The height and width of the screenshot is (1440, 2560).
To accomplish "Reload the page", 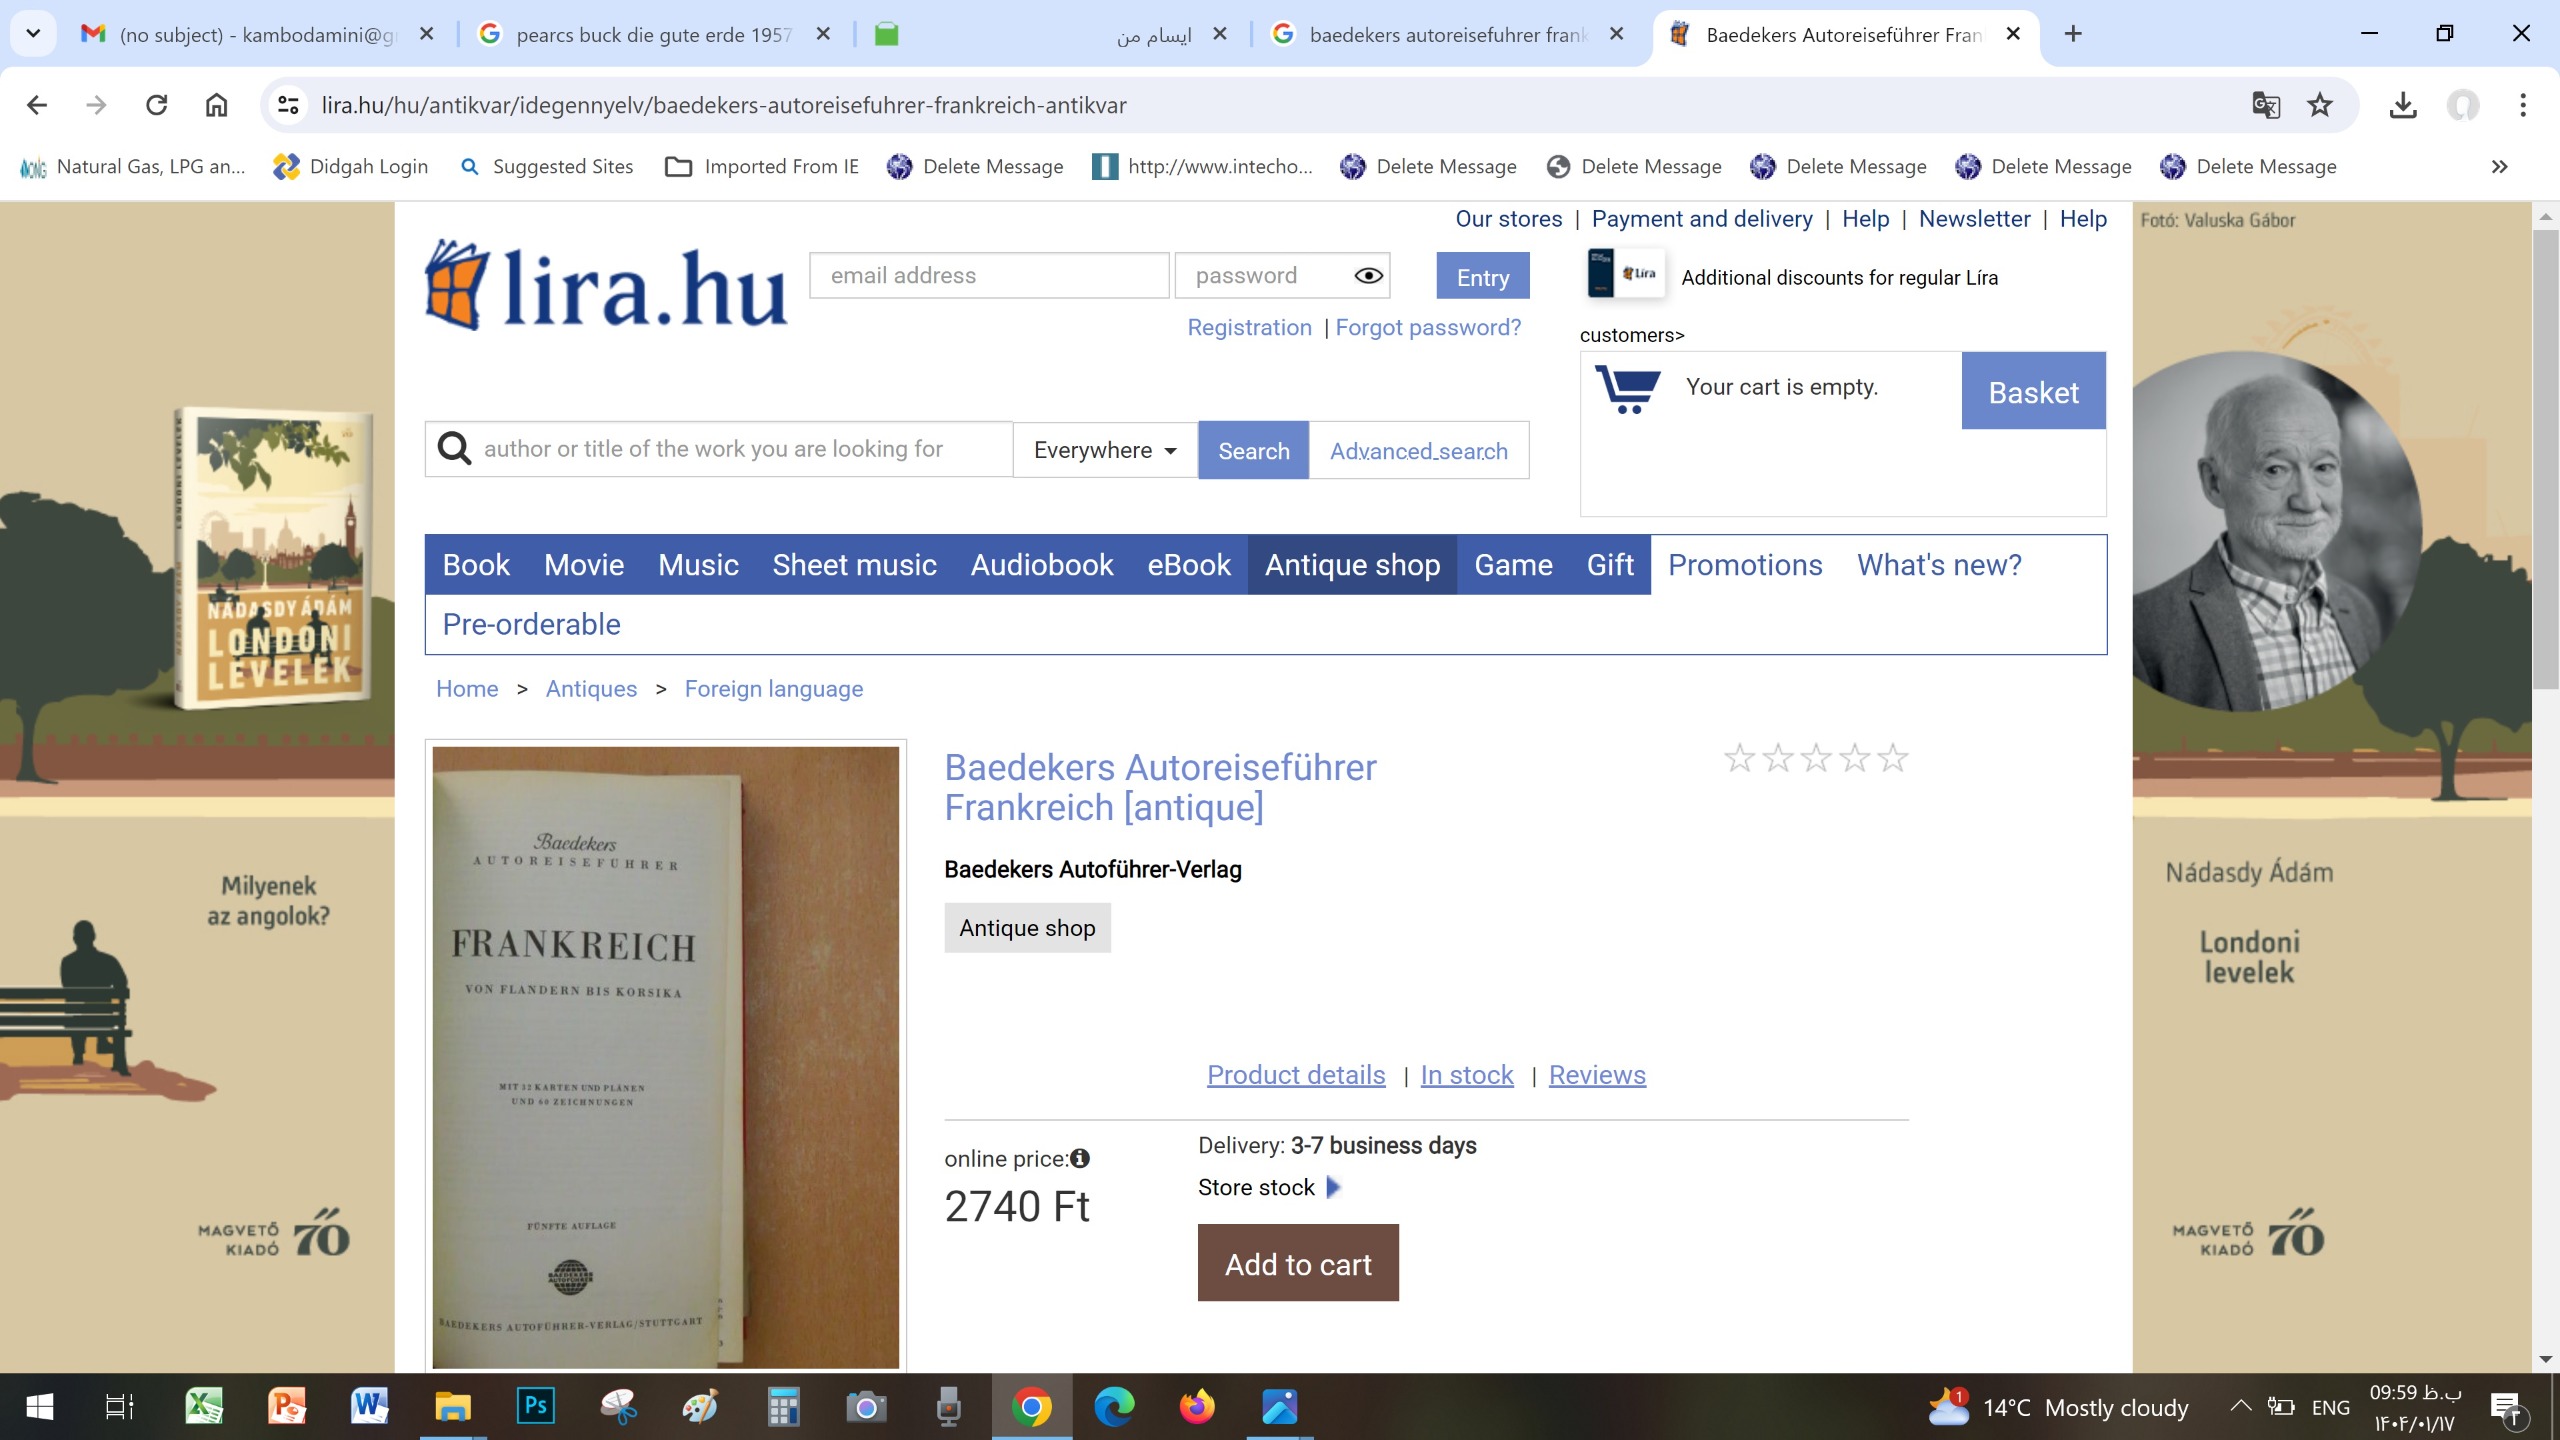I will click(x=156, y=105).
